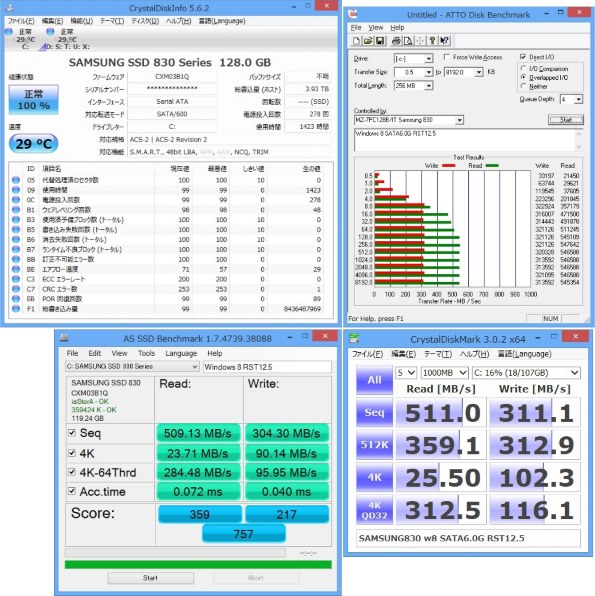595x596 pixels.
Task: Uncheck 4K test in AS SSD
Action: (x=72, y=453)
